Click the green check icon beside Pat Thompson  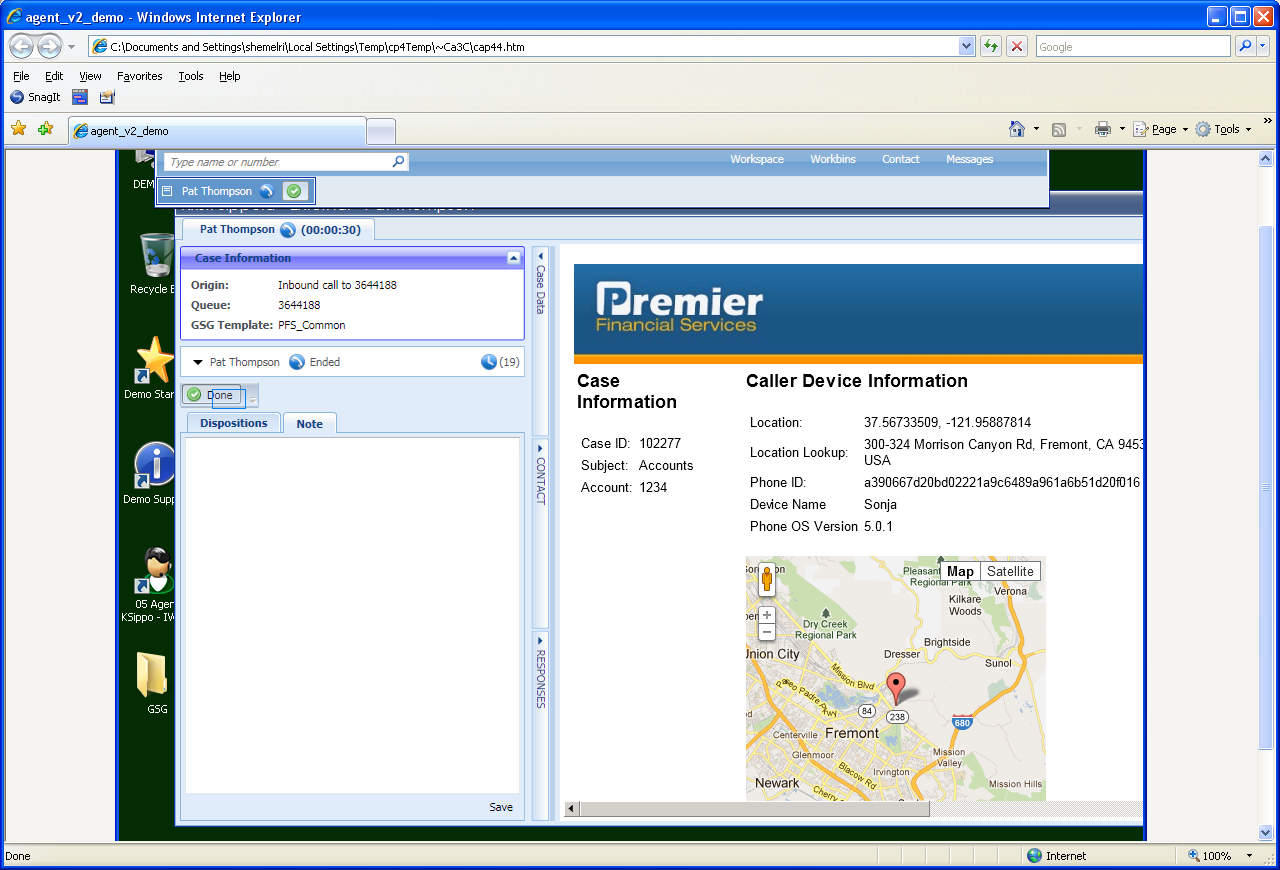(293, 191)
